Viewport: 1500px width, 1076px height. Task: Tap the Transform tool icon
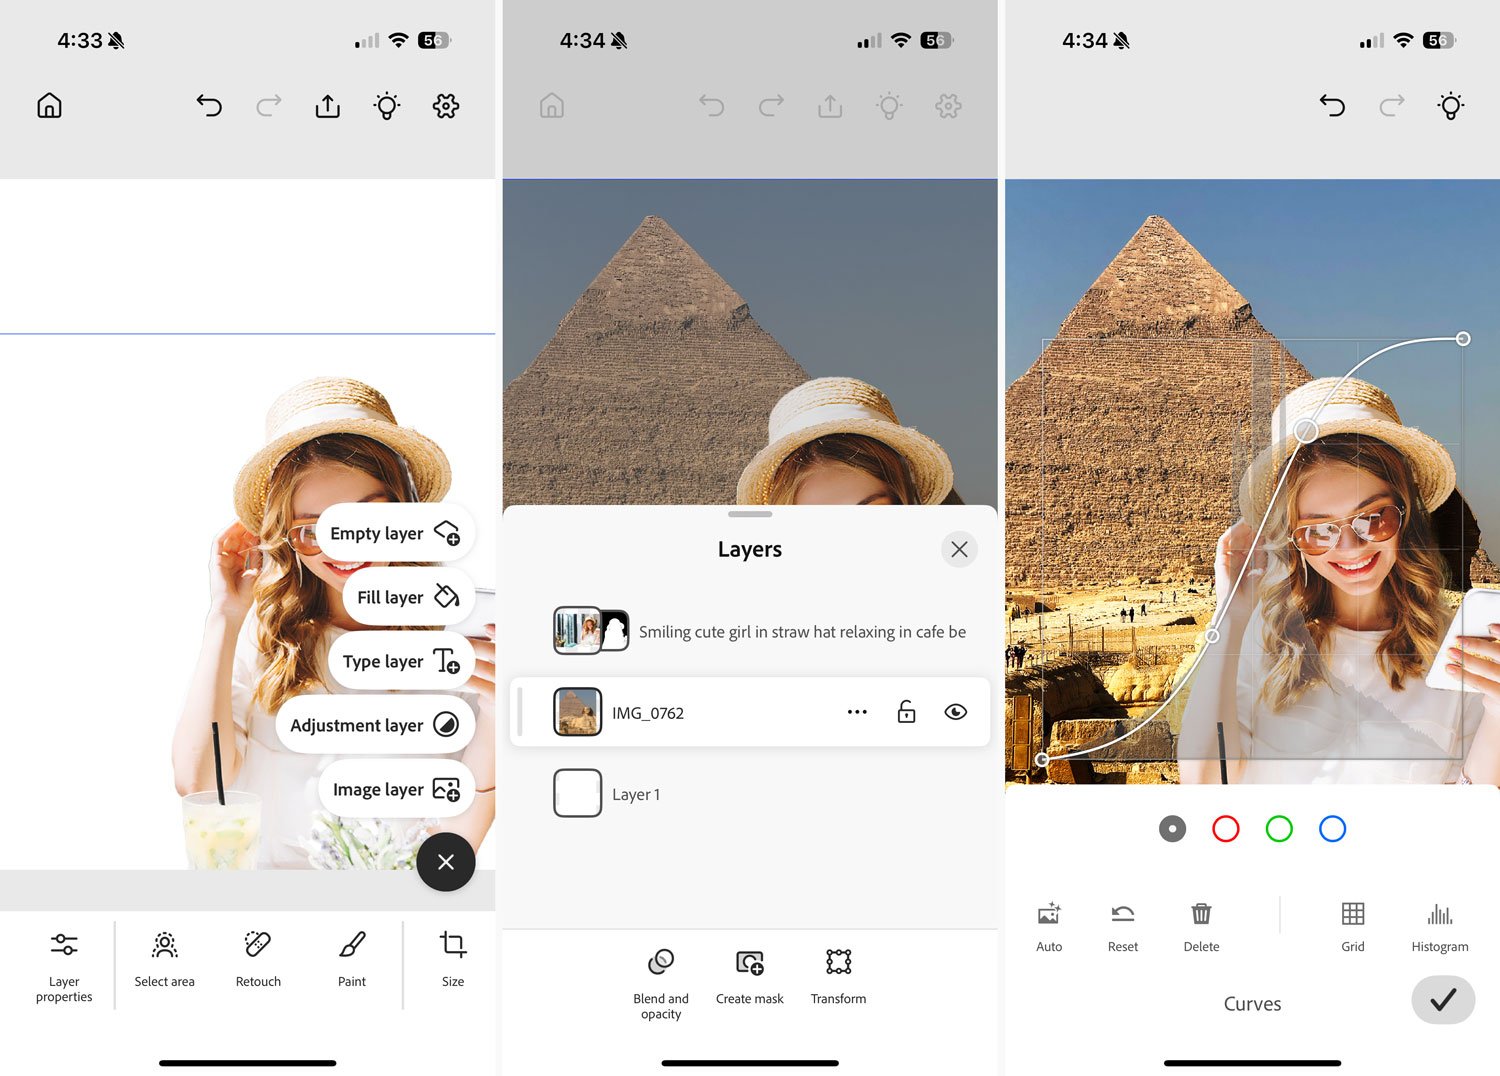tap(838, 963)
